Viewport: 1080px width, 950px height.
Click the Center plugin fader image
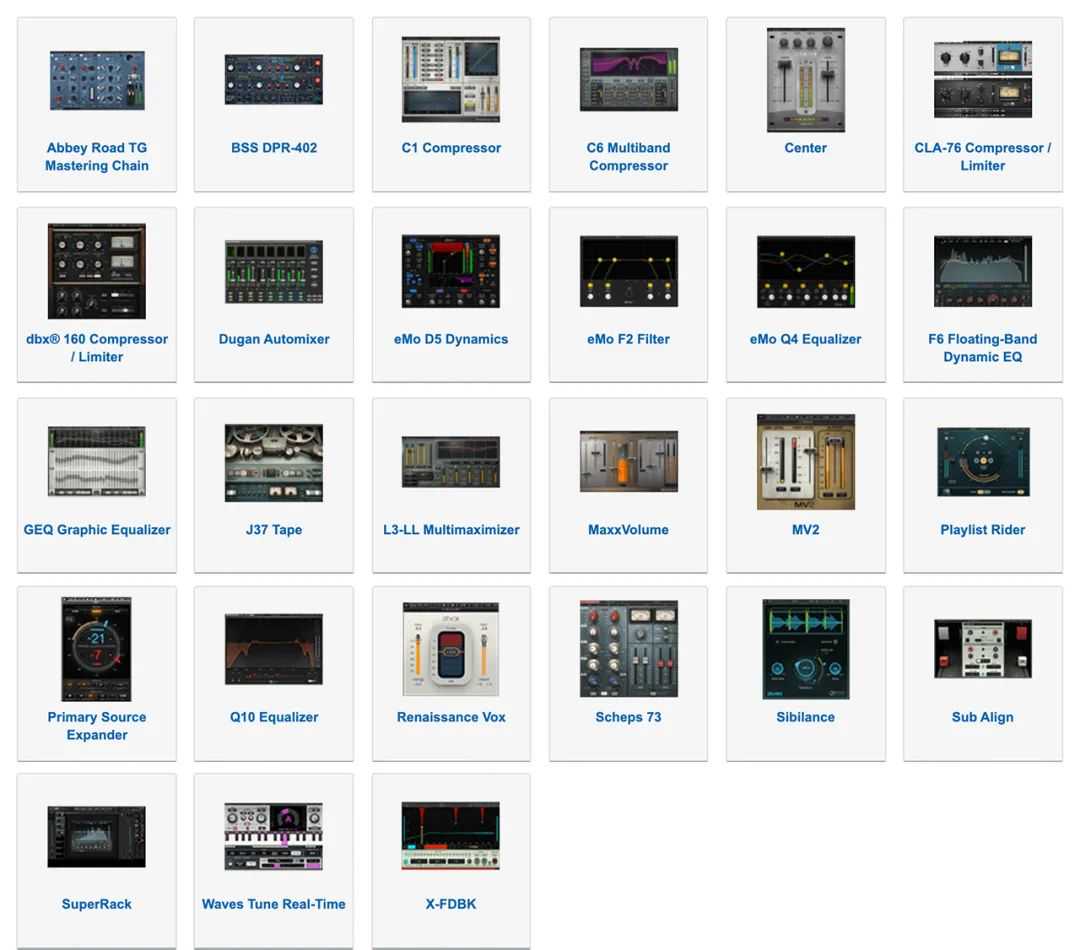(x=805, y=81)
